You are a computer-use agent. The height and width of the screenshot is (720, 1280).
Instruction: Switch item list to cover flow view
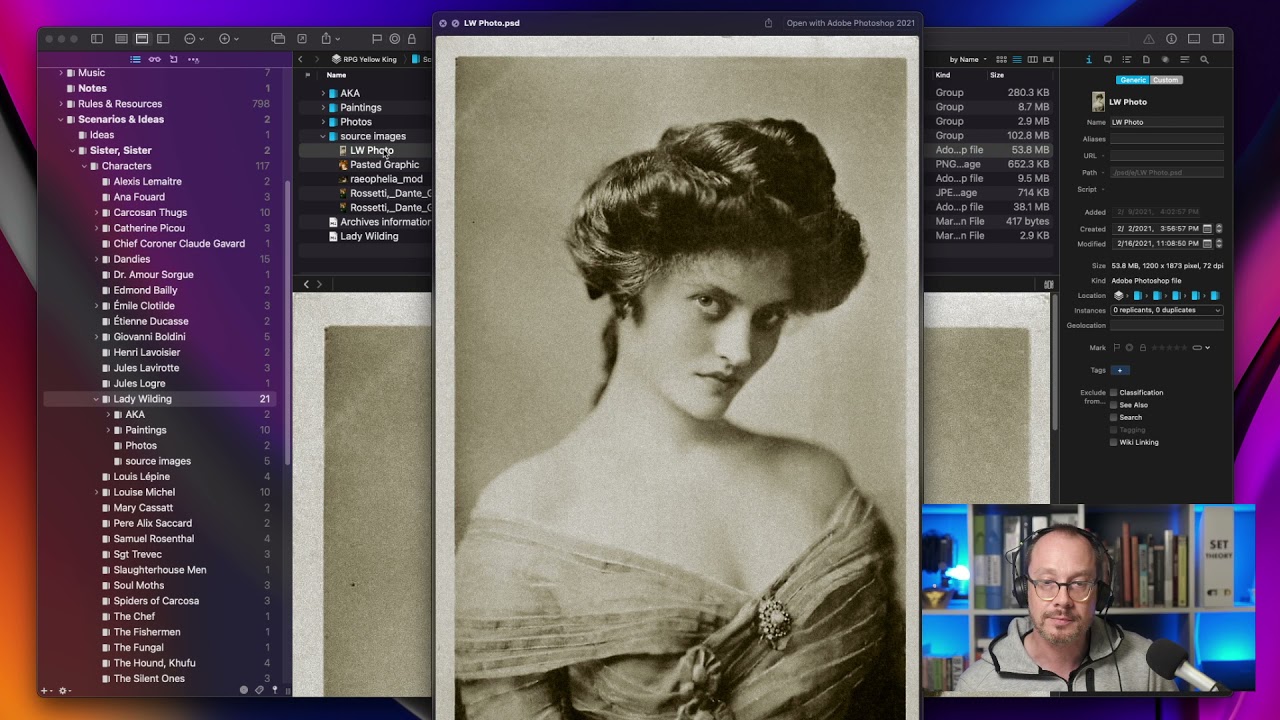pyautogui.click(x=1048, y=59)
